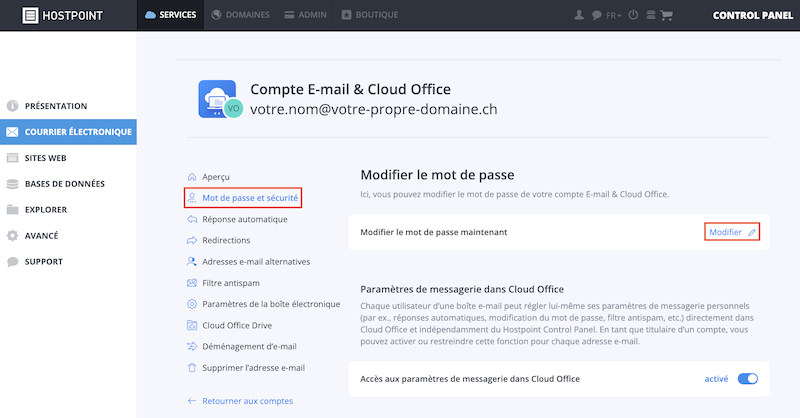Image resolution: width=800 pixels, height=418 pixels.
Task: Open the BOUTIQUE tab
Action: (x=370, y=15)
